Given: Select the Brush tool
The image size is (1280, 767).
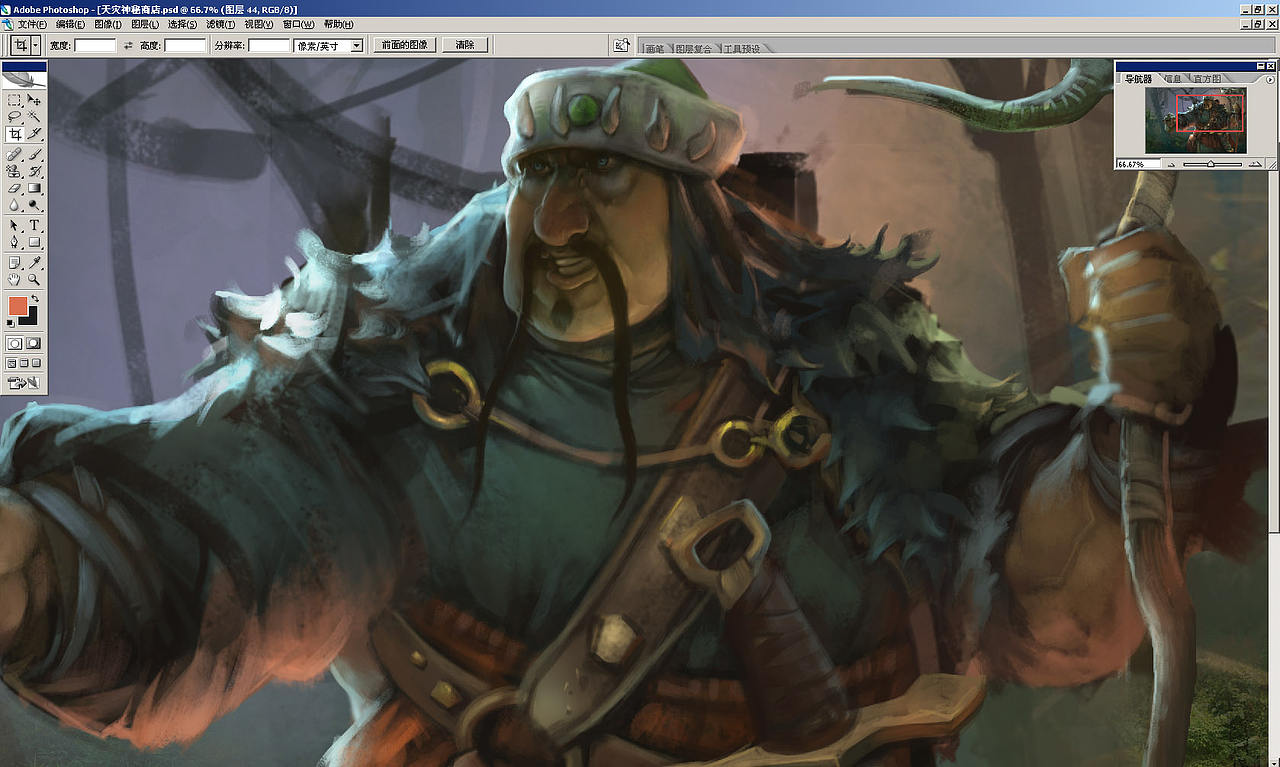Looking at the screenshot, I should 34,155.
